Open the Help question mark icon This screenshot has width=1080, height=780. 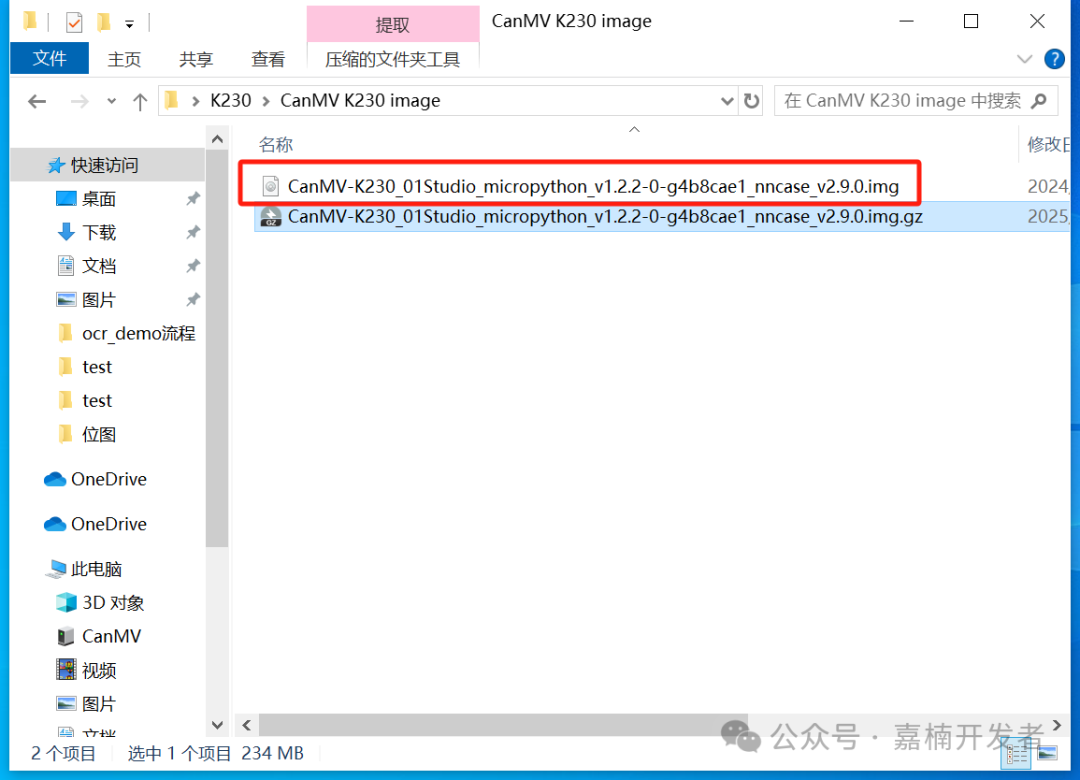click(x=1055, y=59)
